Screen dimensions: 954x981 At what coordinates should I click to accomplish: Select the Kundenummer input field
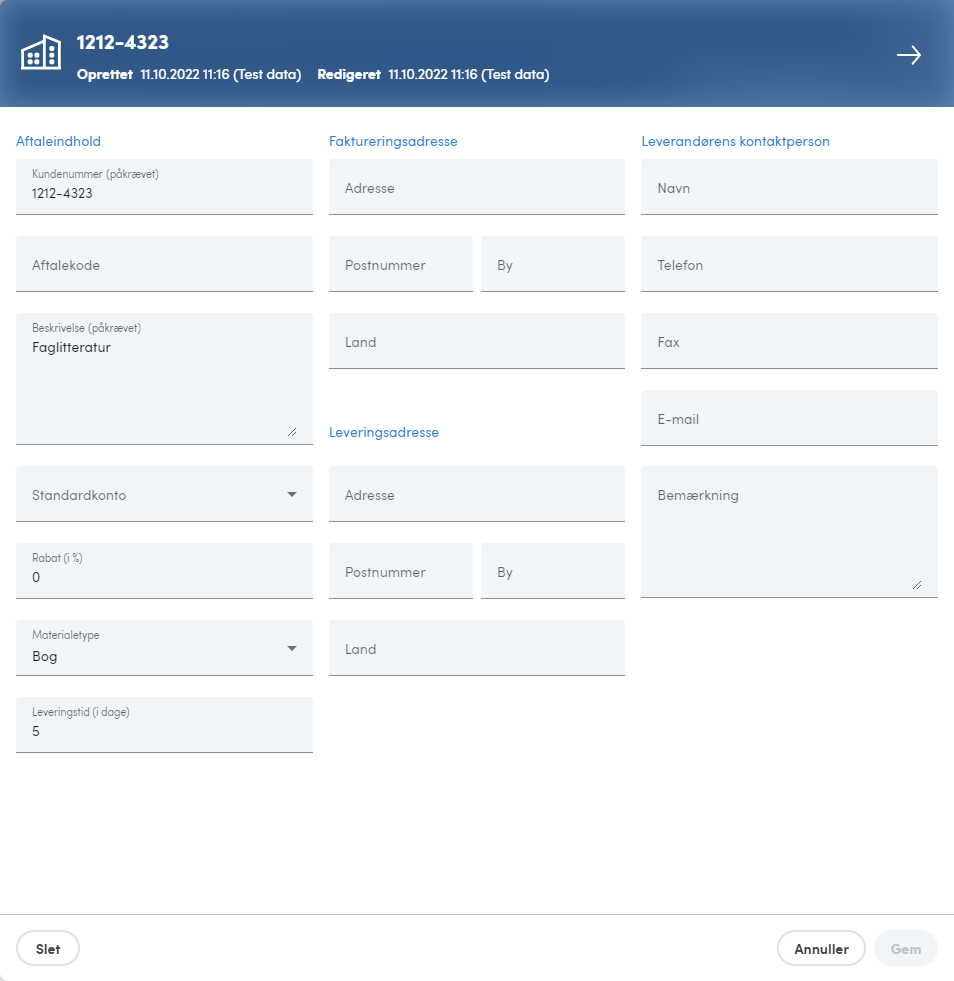point(164,187)
